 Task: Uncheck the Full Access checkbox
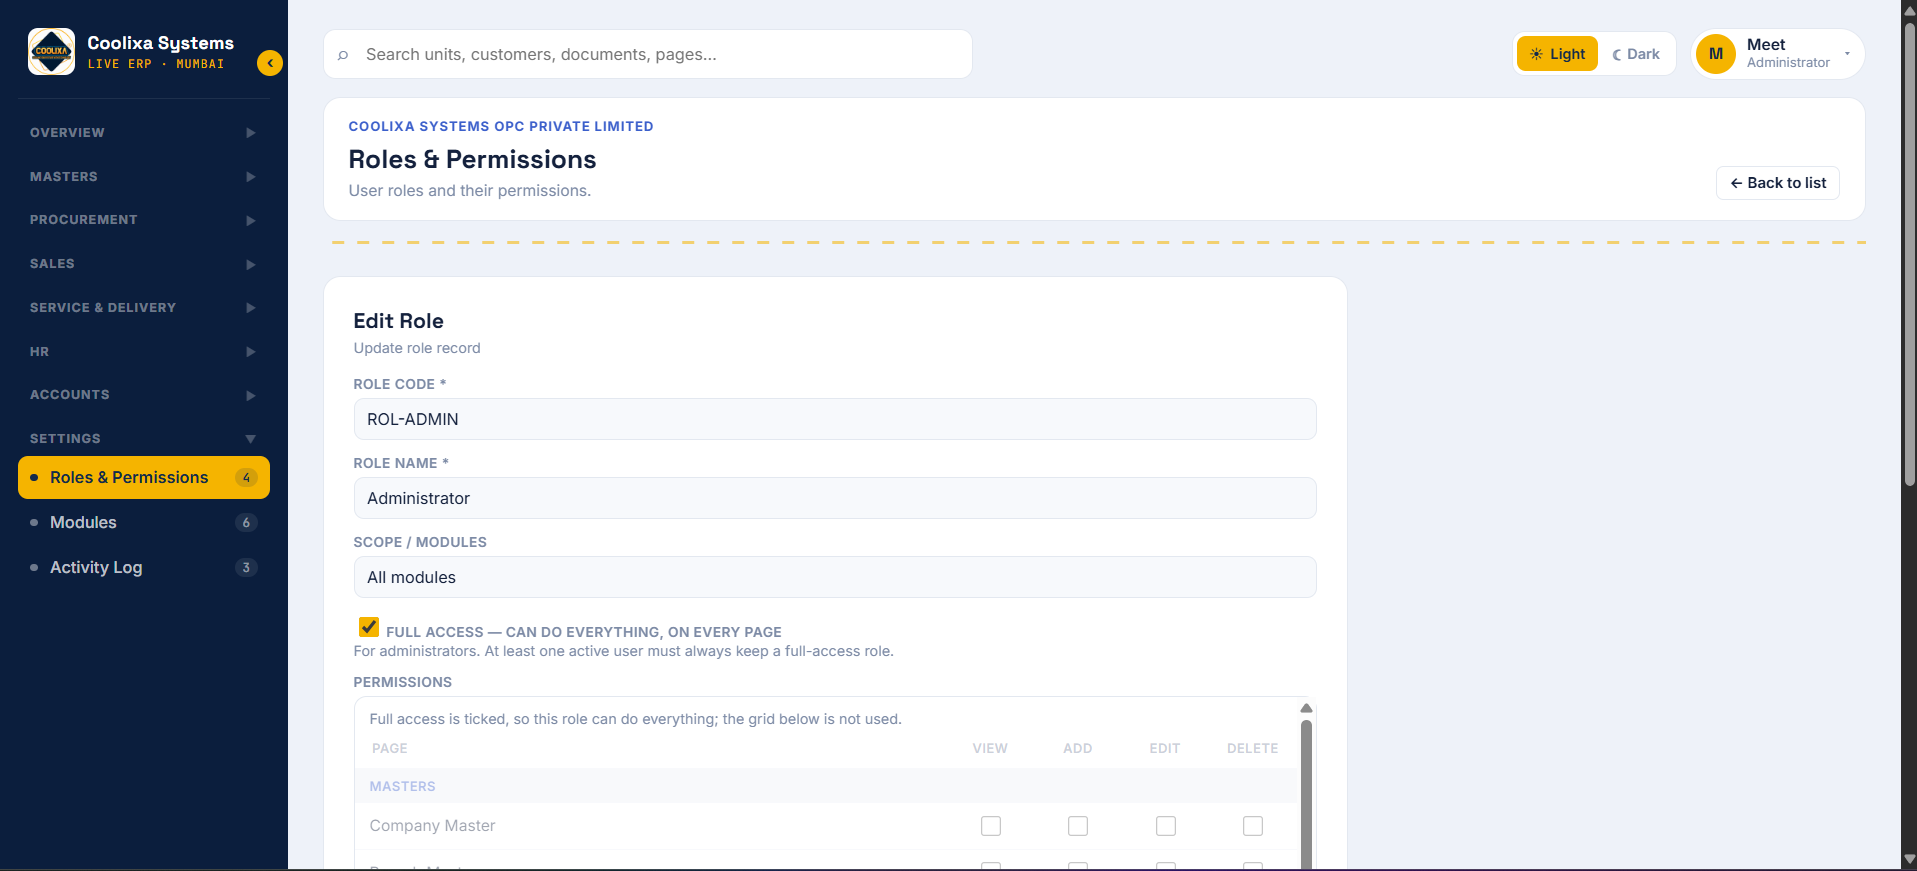(369, 627)
